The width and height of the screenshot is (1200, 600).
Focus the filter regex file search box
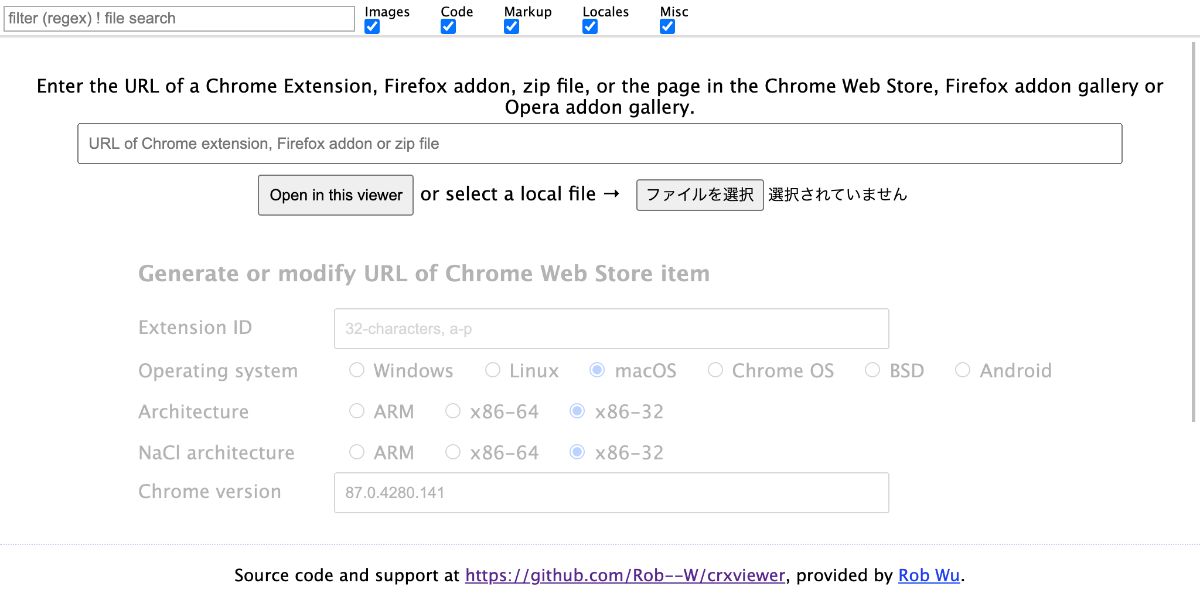(x=179, y=18)
